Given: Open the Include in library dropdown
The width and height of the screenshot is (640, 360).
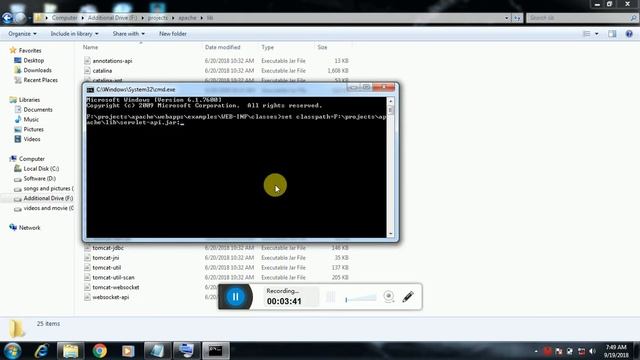Looking at the screenshot, I should click(74, 34).
